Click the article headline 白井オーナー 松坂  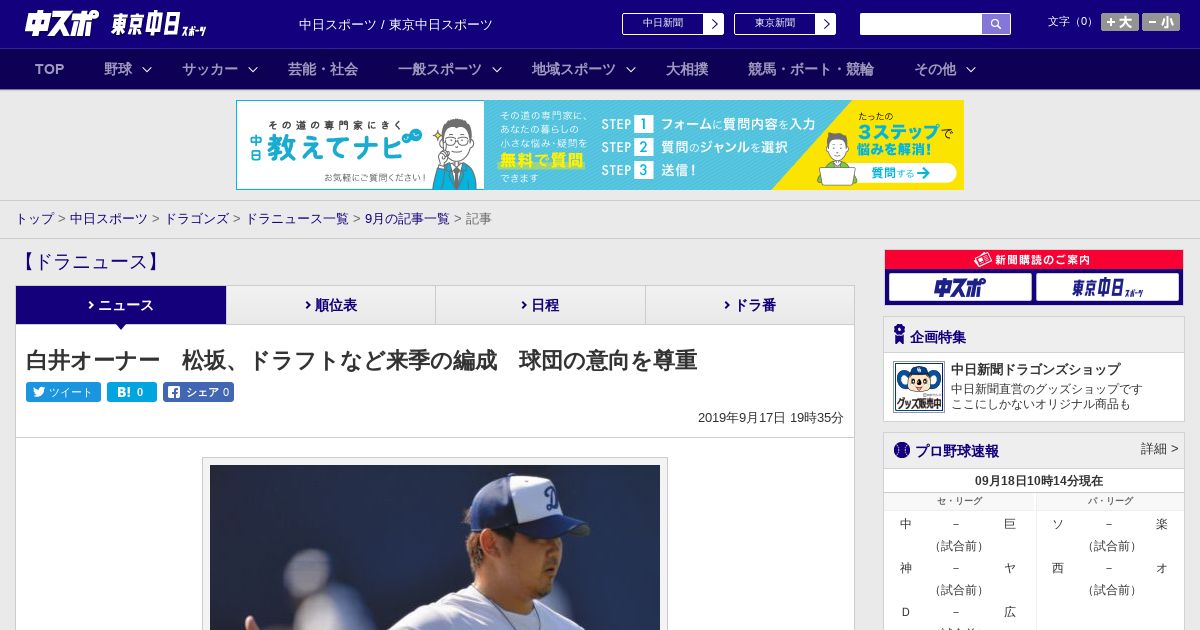pos(361,360)
